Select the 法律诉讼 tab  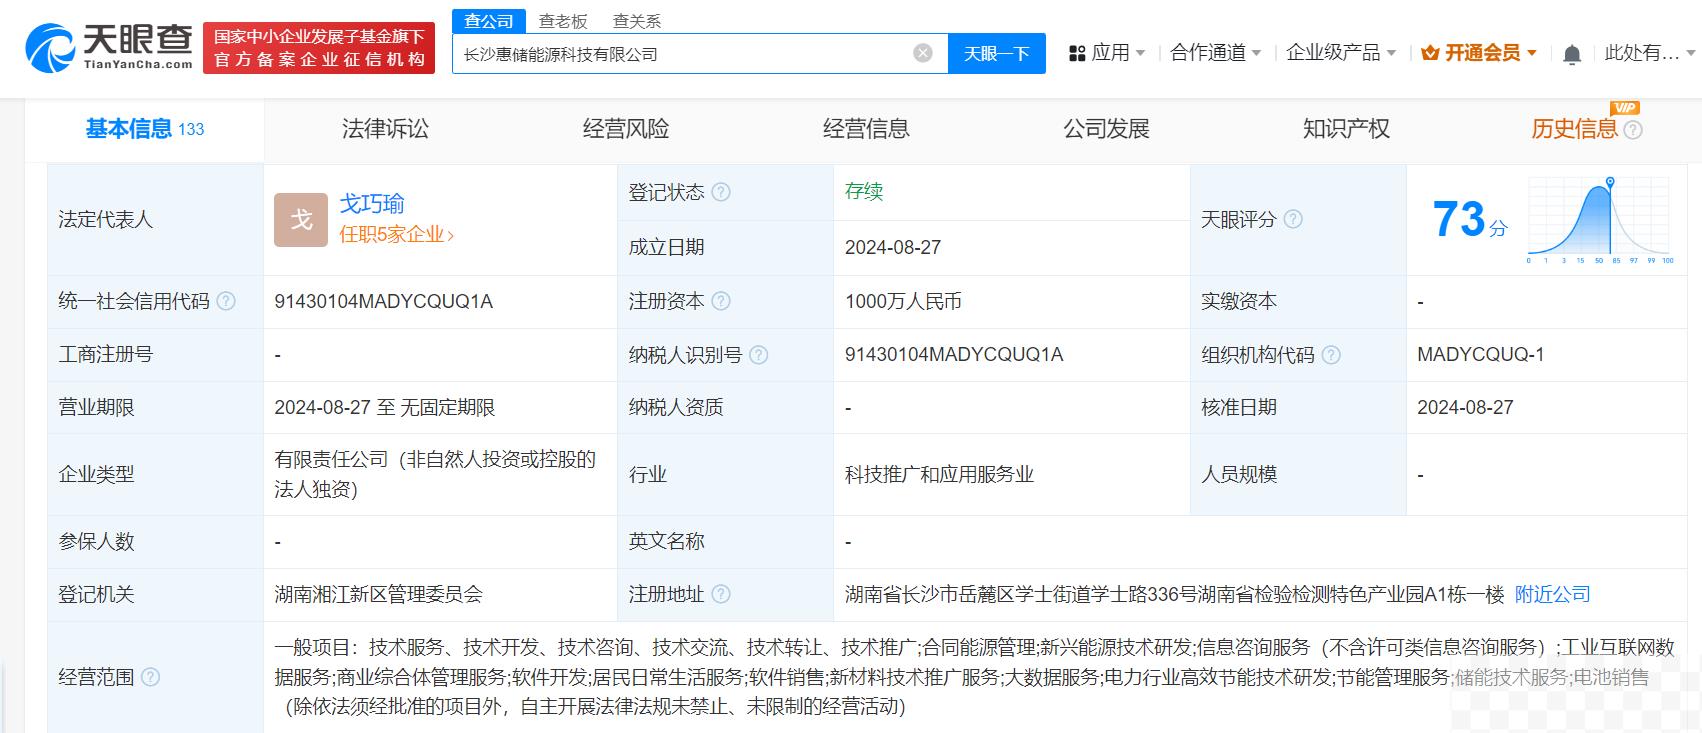(x=385, y=129)
